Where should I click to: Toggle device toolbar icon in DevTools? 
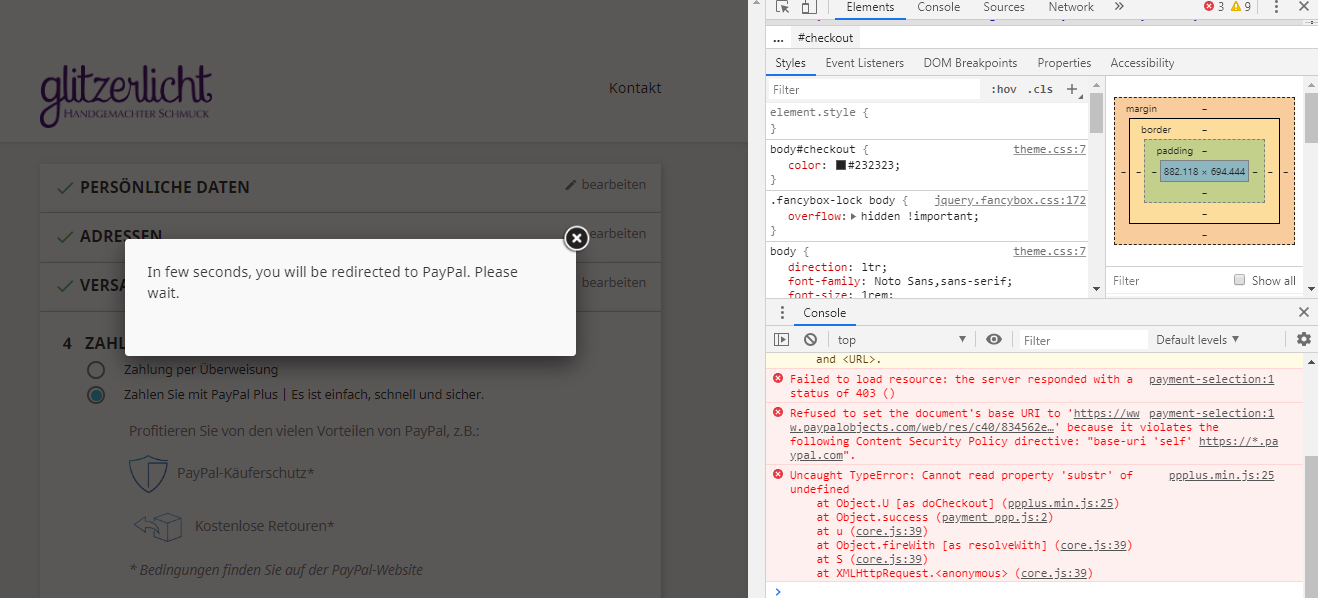808,7
